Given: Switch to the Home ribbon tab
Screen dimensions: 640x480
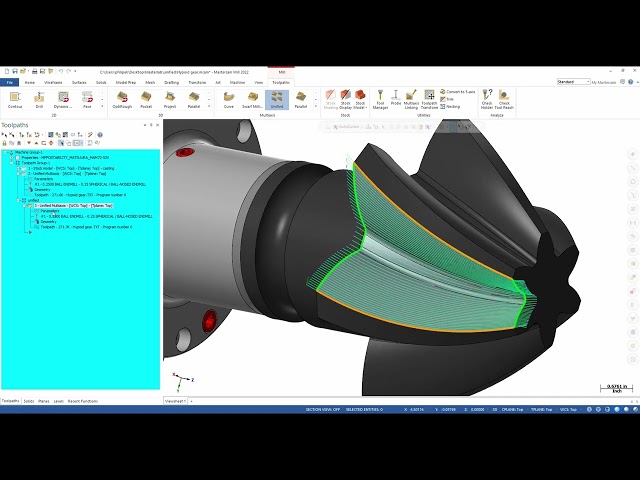Looking at the screenshot, I should point(29,82).
